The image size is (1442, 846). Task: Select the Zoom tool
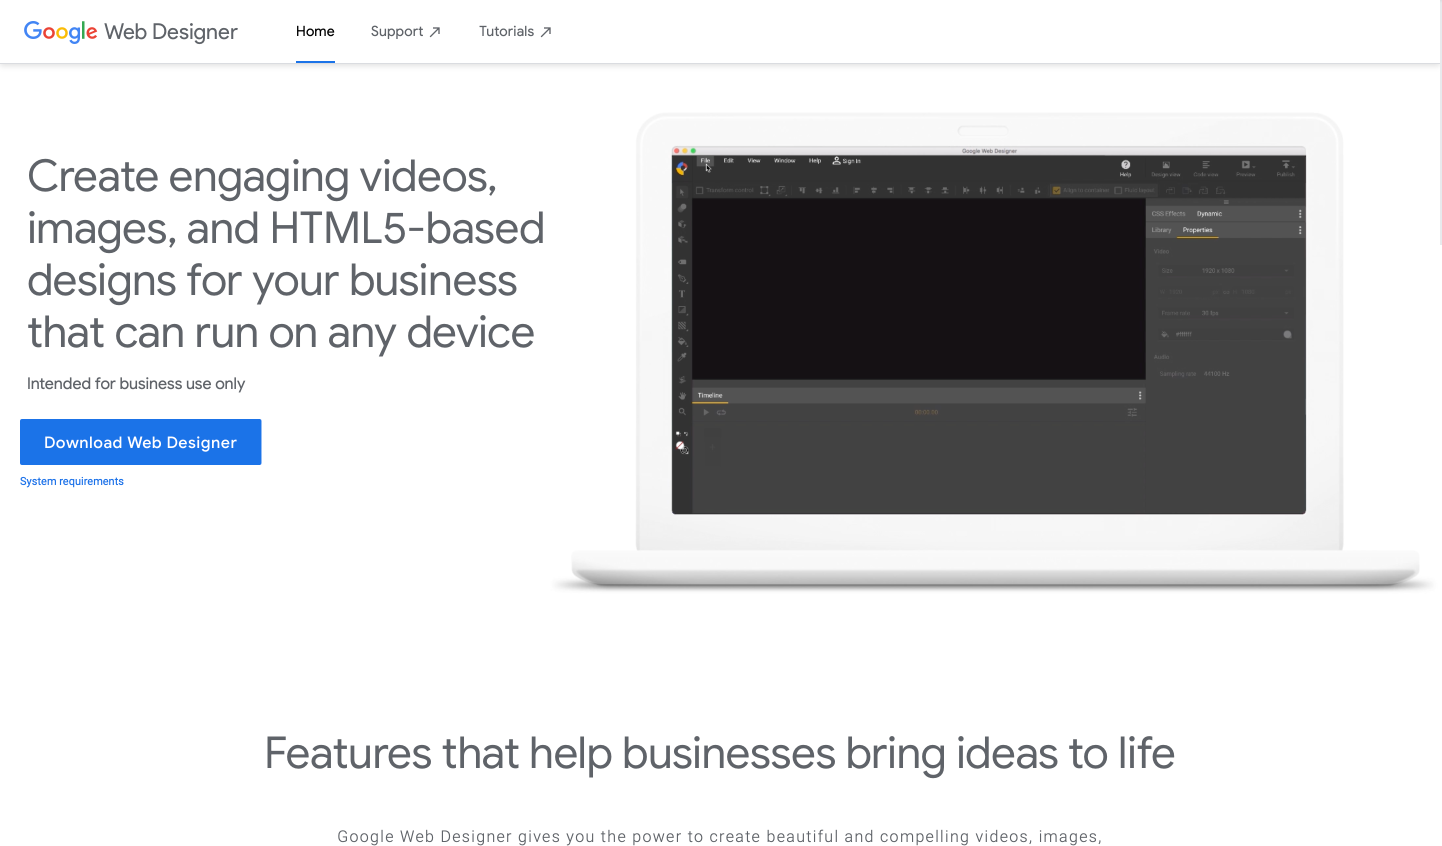coord(681,409)
